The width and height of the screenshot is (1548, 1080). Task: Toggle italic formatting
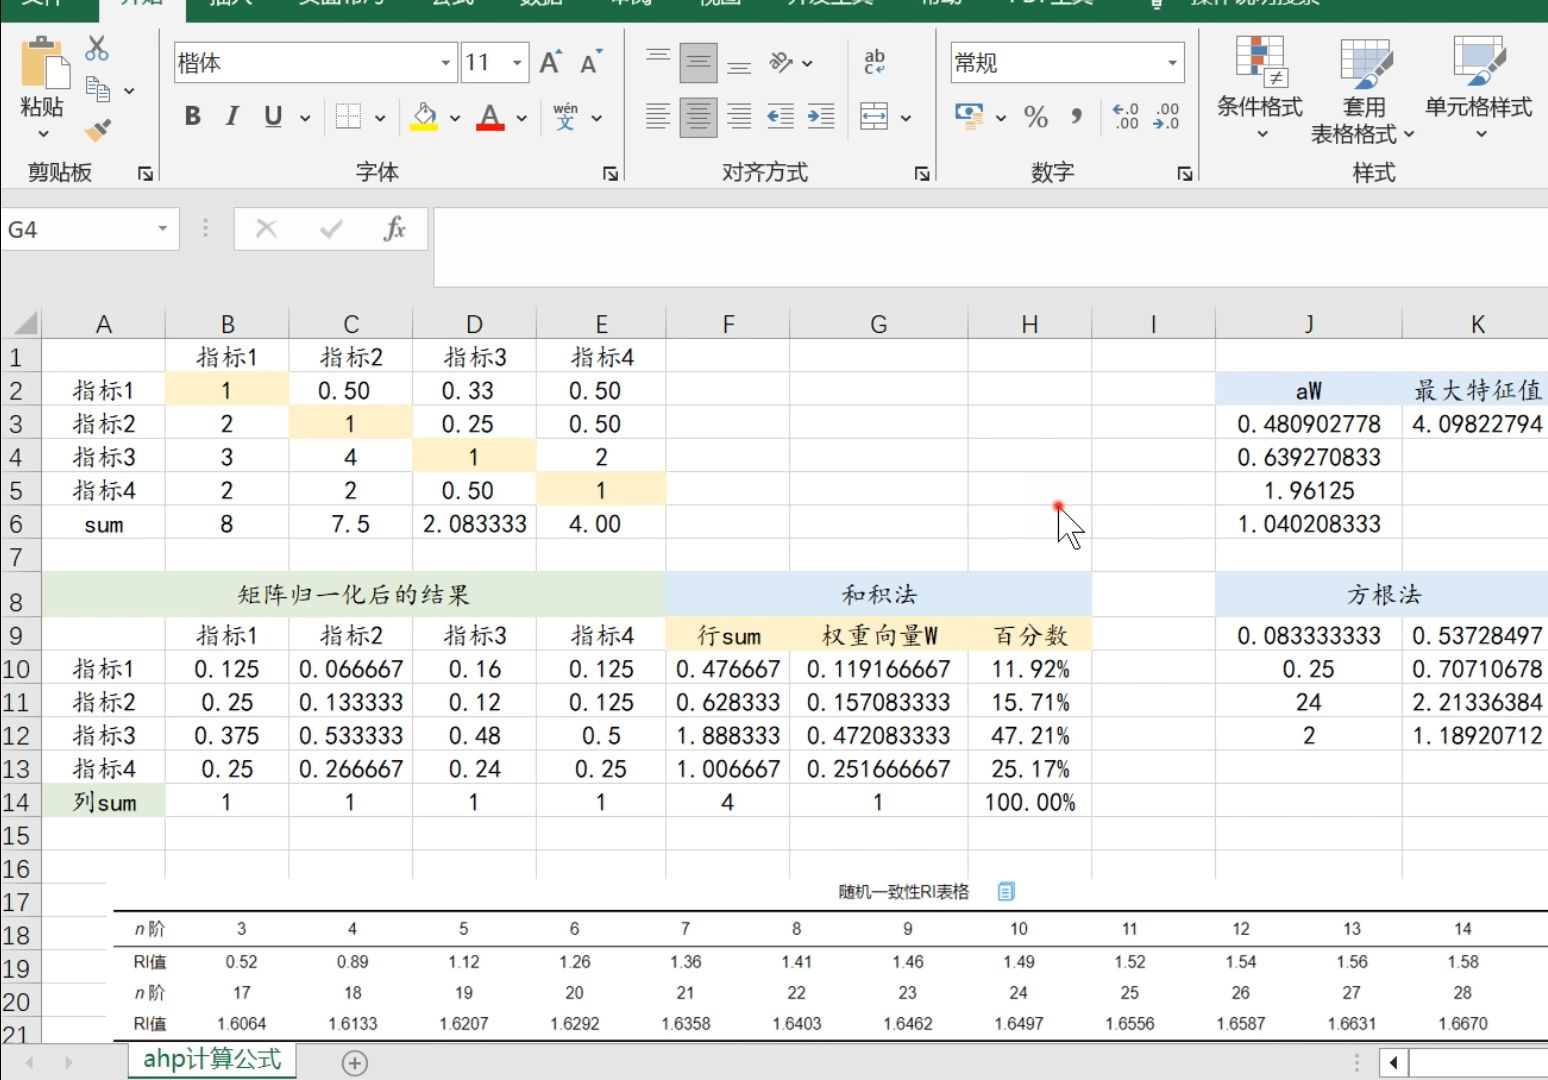232,116
